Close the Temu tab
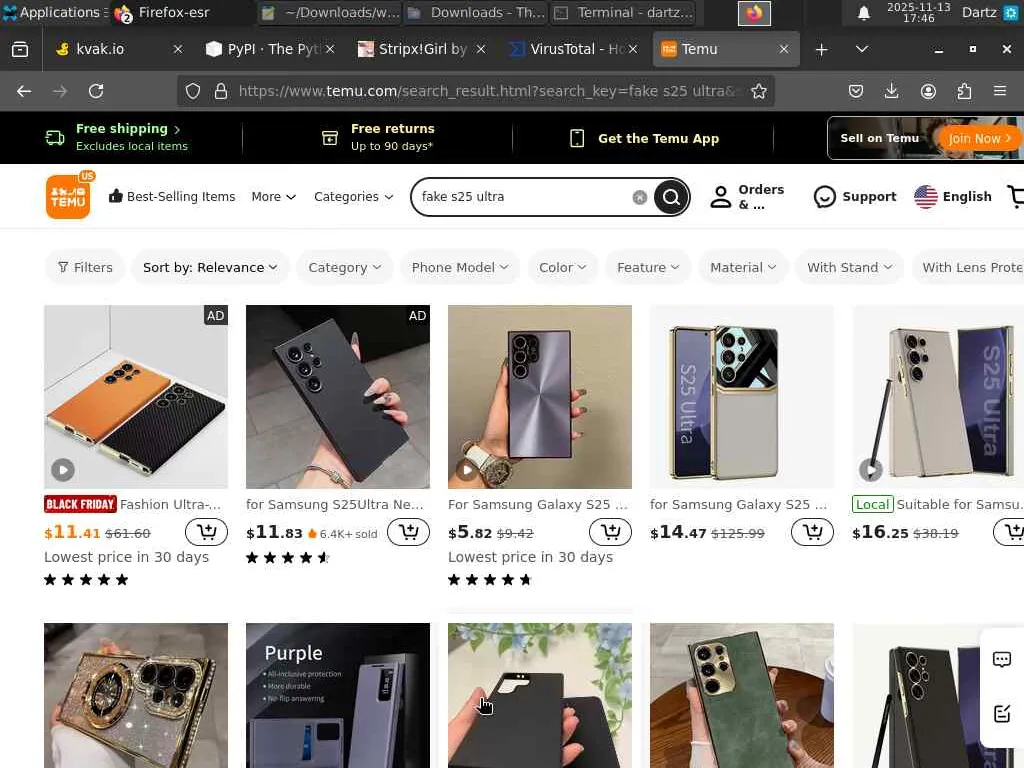Image resolution: width=1024 pixels, height=768 pixels. click(x=784, y=49)
